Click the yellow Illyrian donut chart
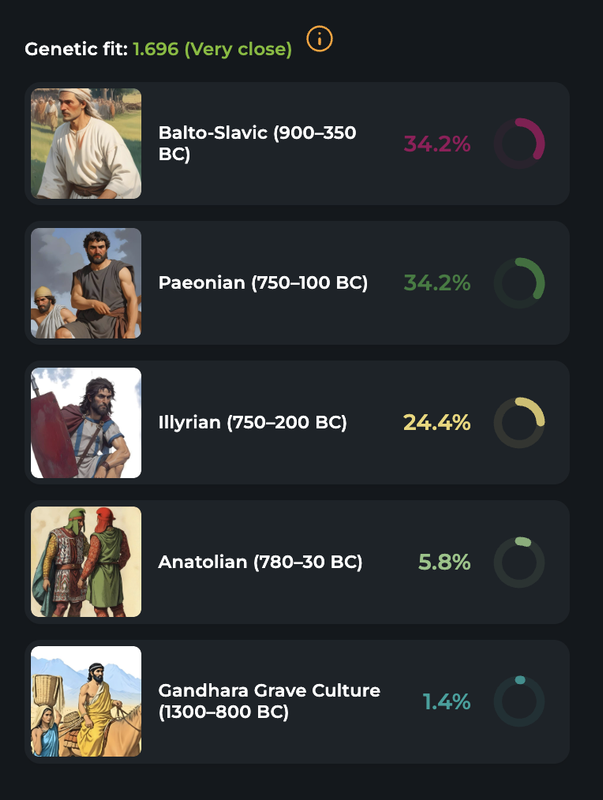The height and width of the screenshot is (800, 603). 519,422
